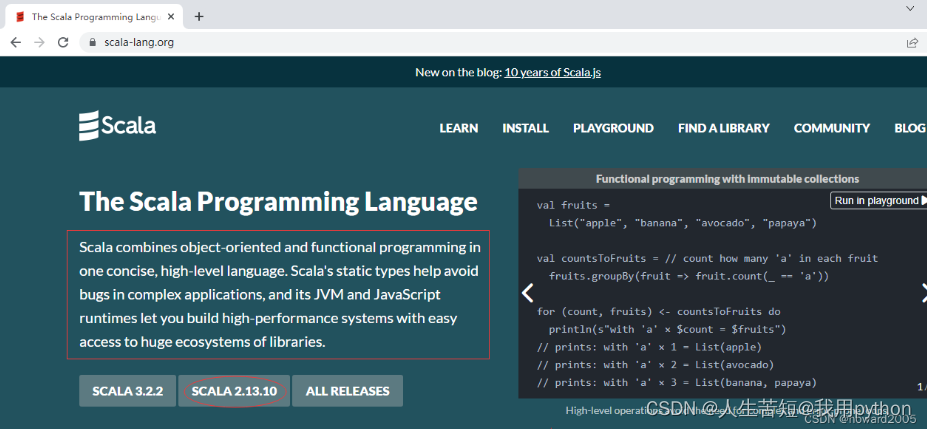Image resolution: width=927 pixels, height=429 pixels.
Task: Open the "10 years of Scala.js" blog link
Action: 552,72
